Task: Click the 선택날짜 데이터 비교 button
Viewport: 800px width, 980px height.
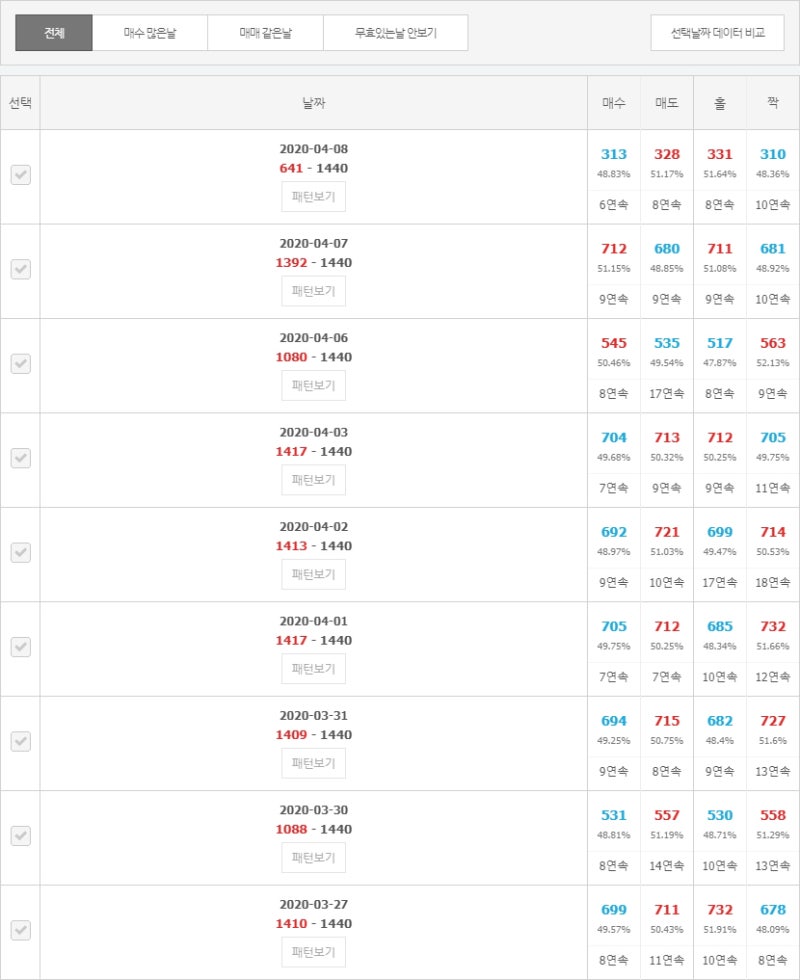Action: click(x=718, y=32)
